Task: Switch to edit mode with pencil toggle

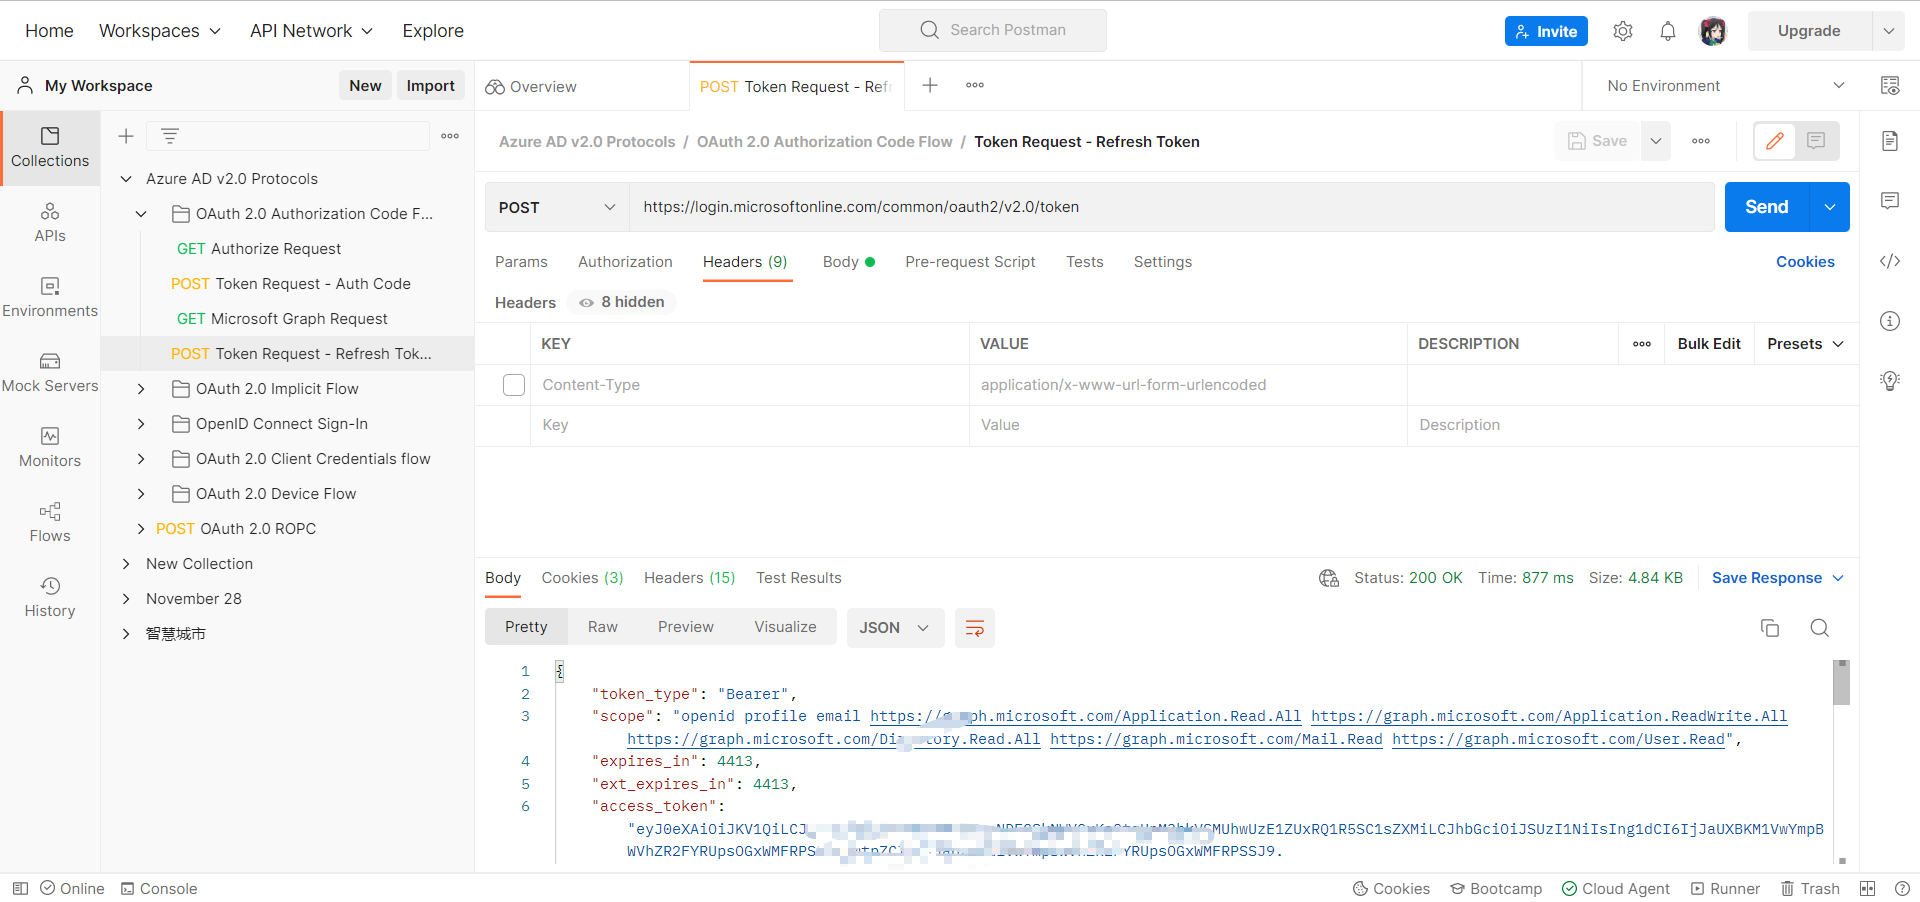Action: (x=1775, y=141)
